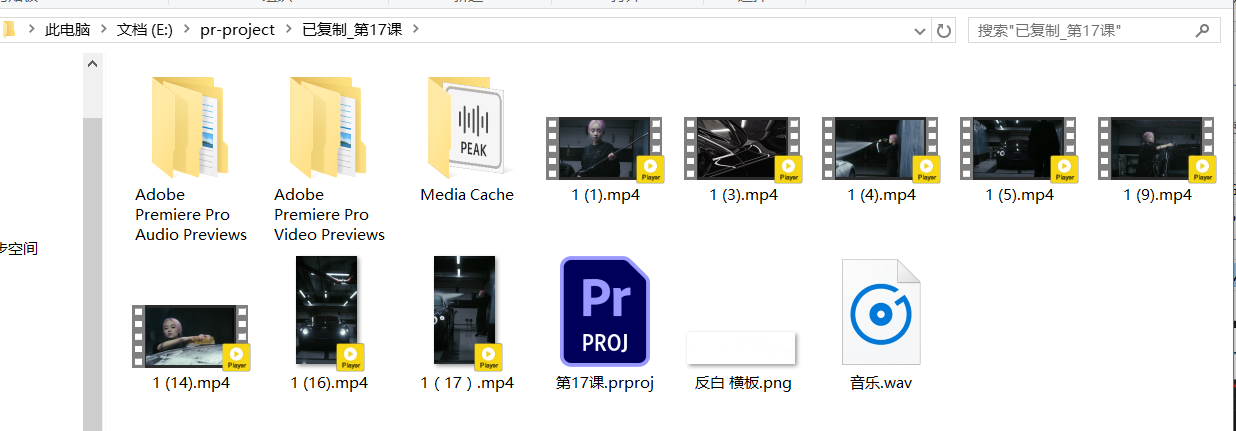
Task: Click the 1 (14).mp4 file name label
Action: 191,383
